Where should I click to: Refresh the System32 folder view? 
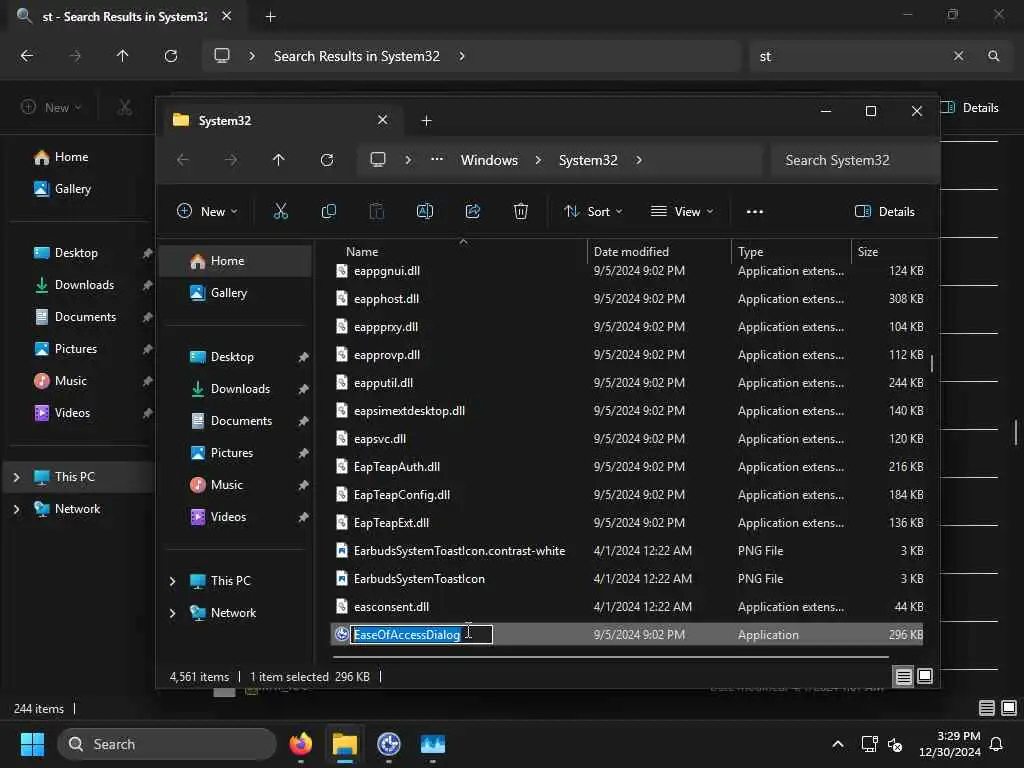pyautogui.click(x=327, y=160)
